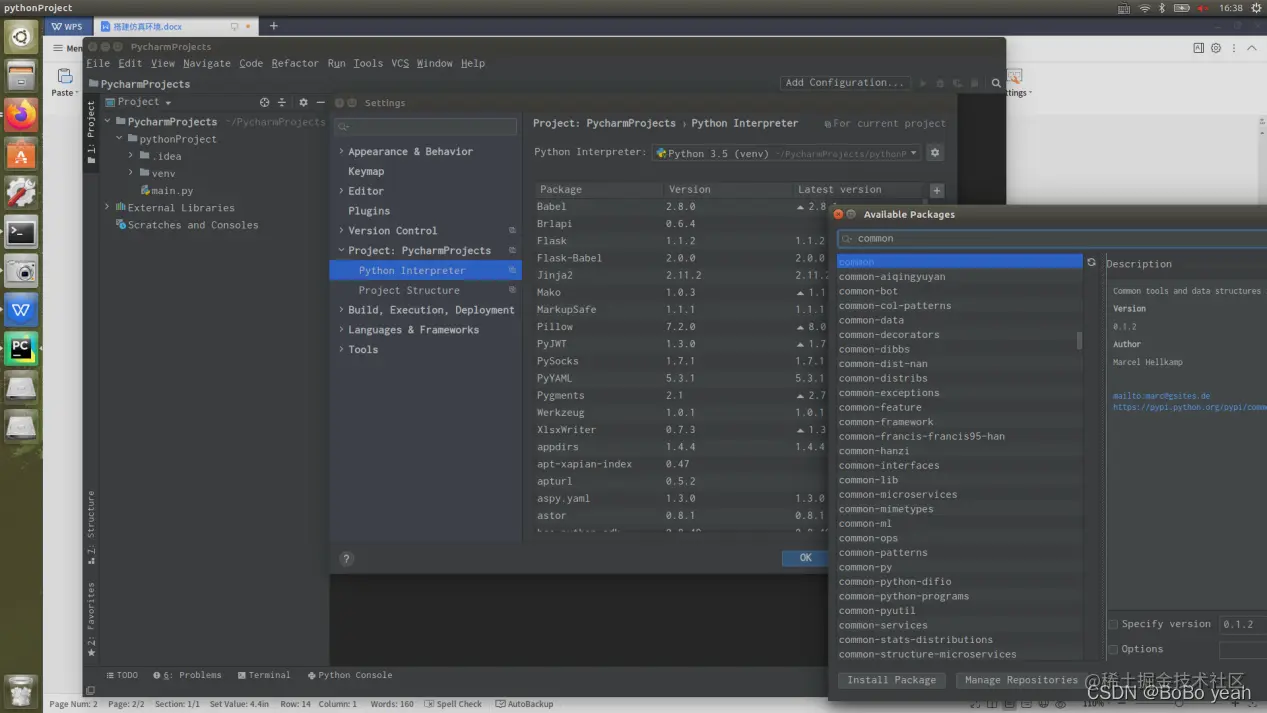Open the PyCharm icon in the dock

(x=21, y=349)
